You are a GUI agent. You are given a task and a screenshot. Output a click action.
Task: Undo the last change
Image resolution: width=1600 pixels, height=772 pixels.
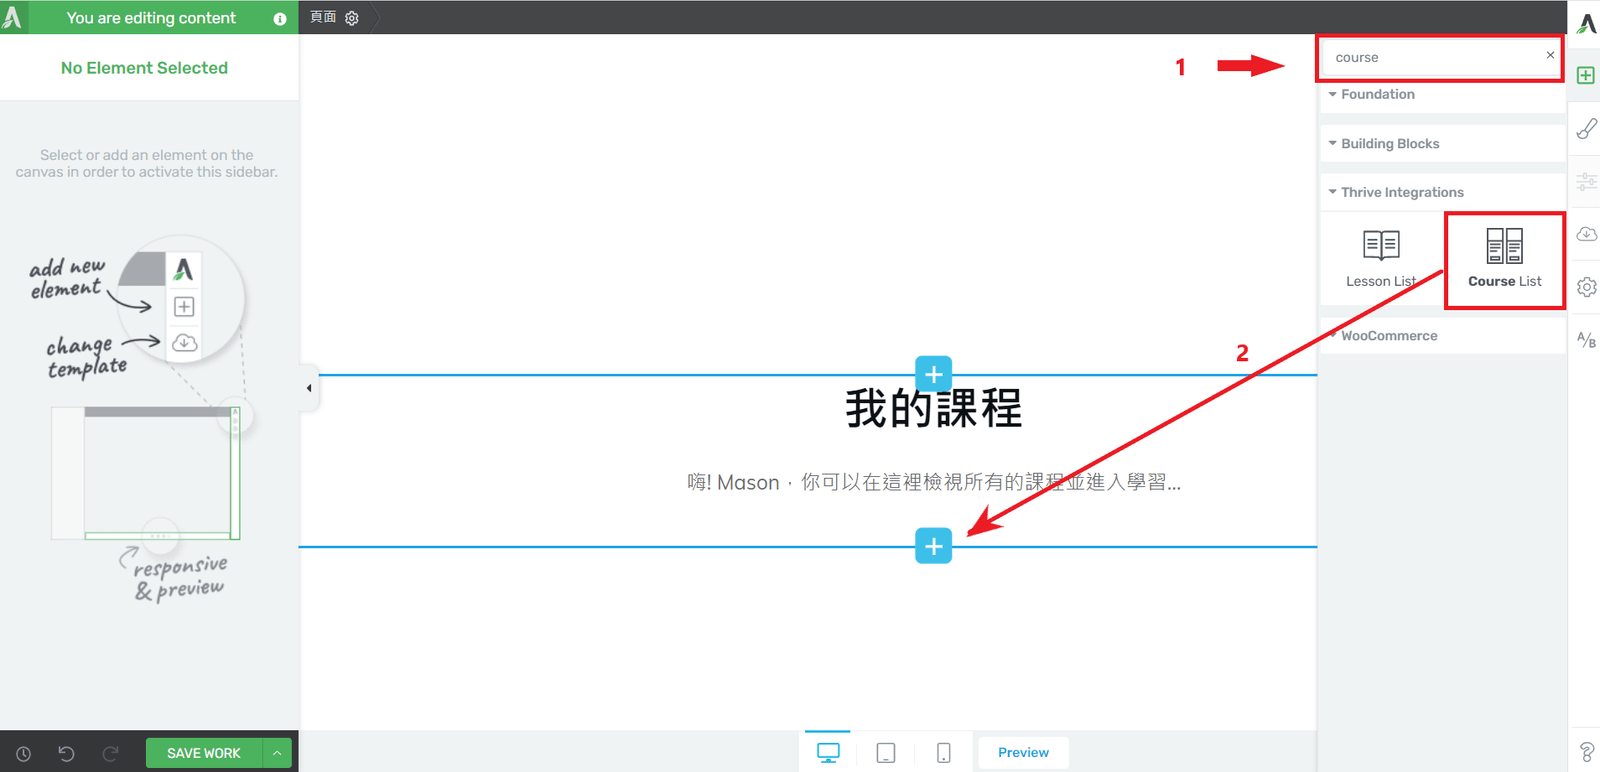66,754
